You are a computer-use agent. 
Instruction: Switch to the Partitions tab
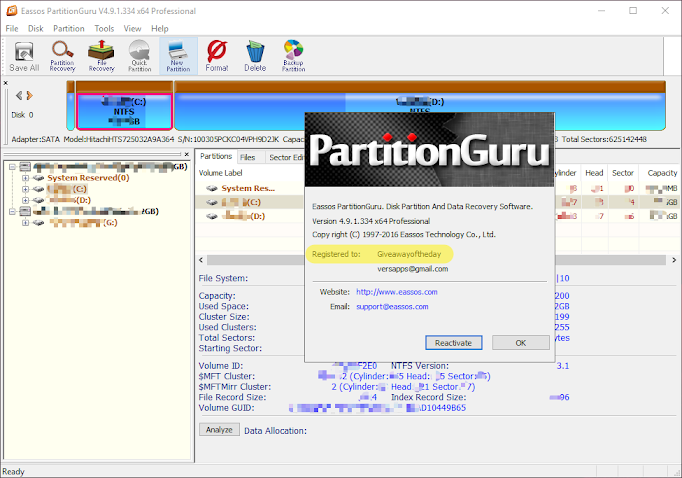point(216,157)
